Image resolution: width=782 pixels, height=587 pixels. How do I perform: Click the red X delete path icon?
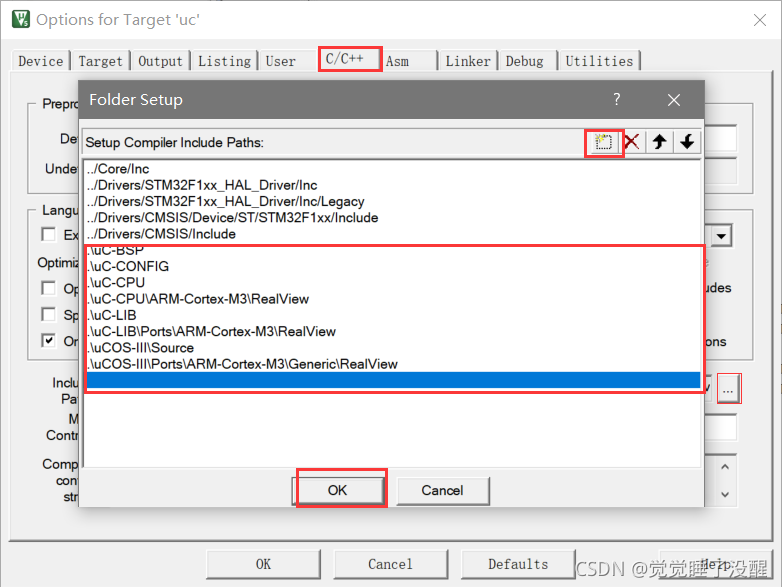coord(632,142)
